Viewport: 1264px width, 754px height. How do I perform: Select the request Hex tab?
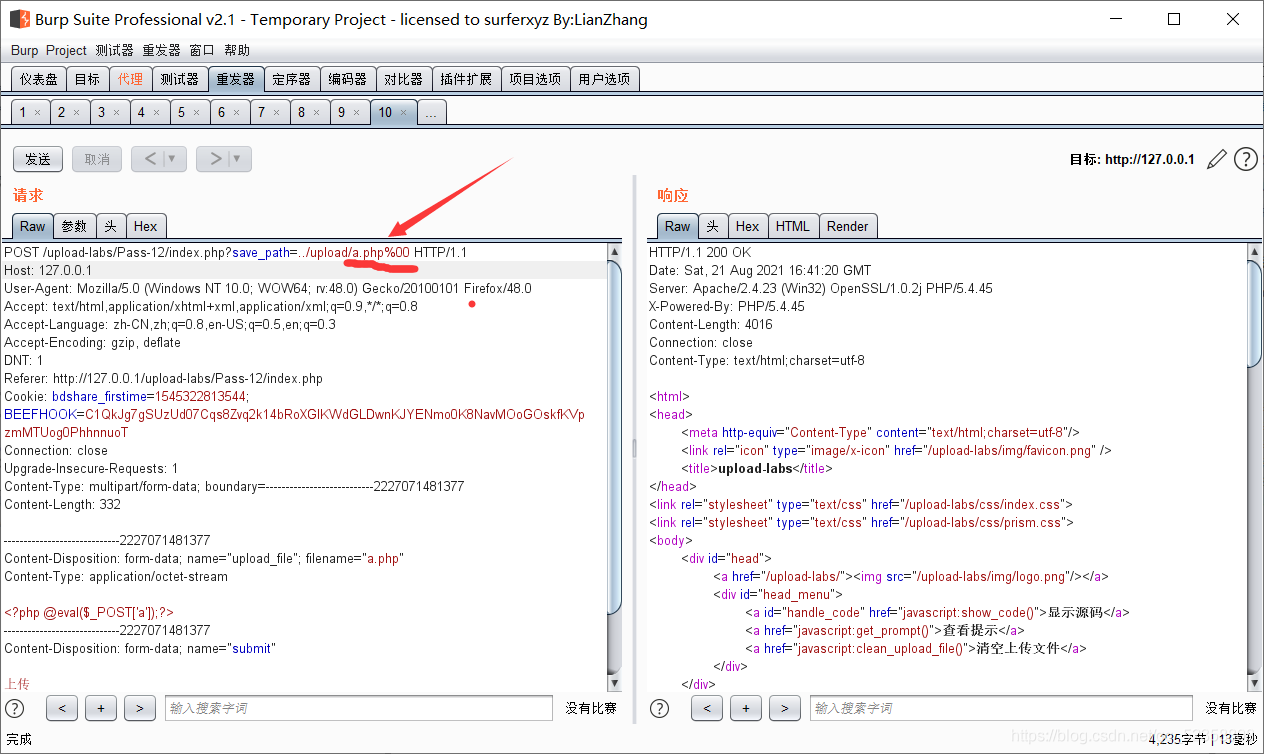point(145,226)
